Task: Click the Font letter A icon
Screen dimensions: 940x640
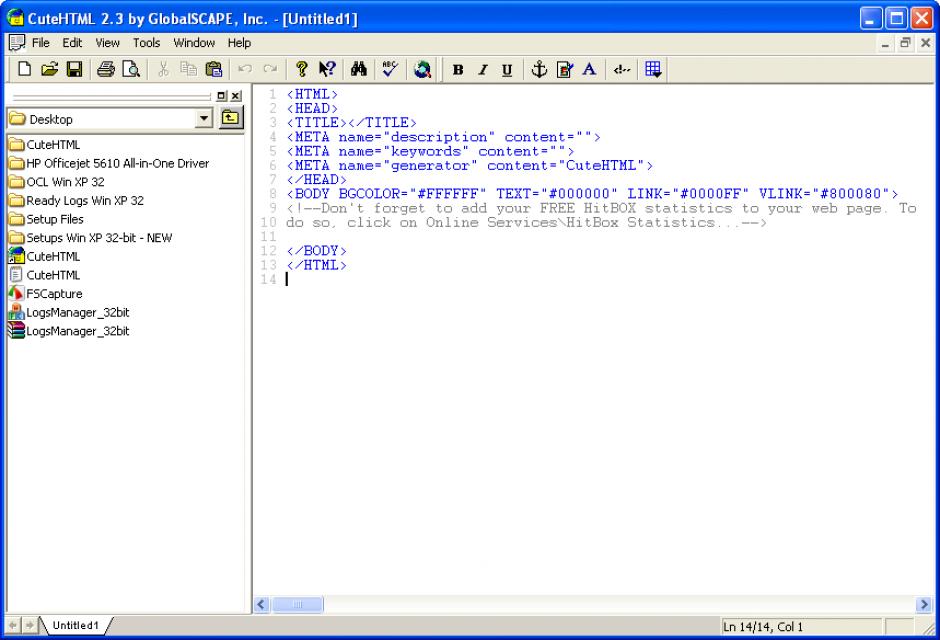Action: click(589, 70)
